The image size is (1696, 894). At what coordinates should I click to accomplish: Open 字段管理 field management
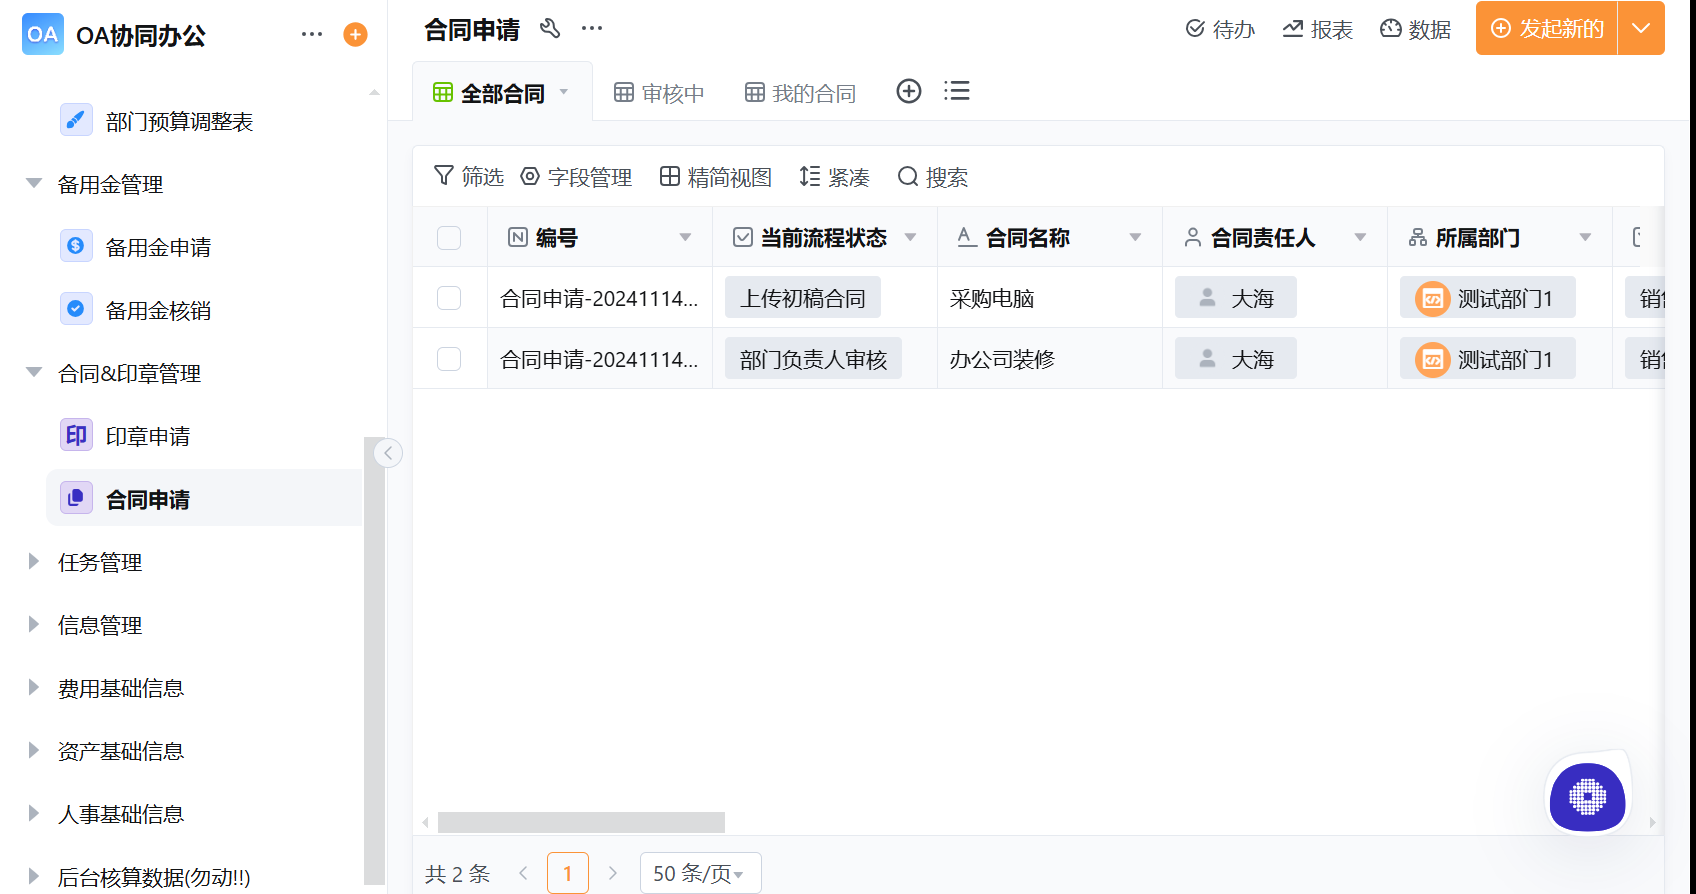(x=576, y=177)
